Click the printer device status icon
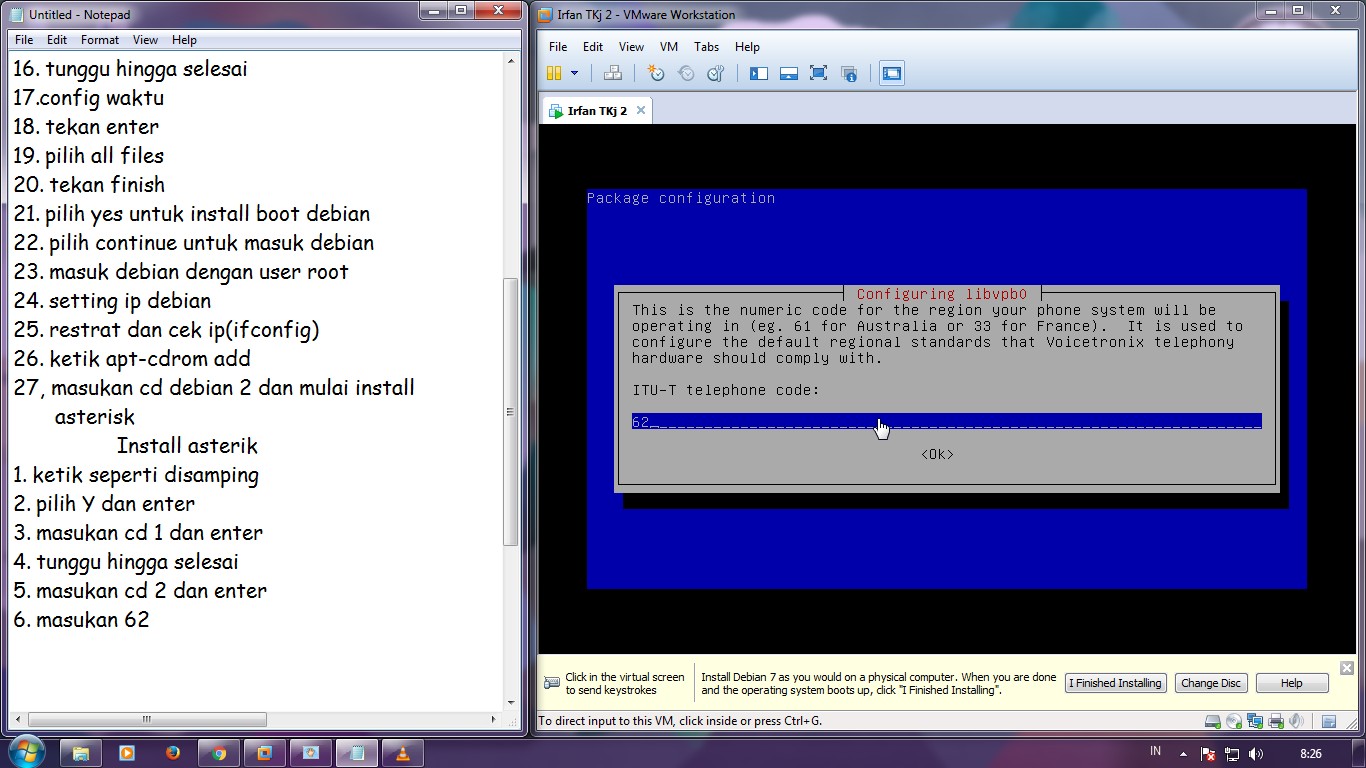1366x768 pixels. click(1276, 721)
